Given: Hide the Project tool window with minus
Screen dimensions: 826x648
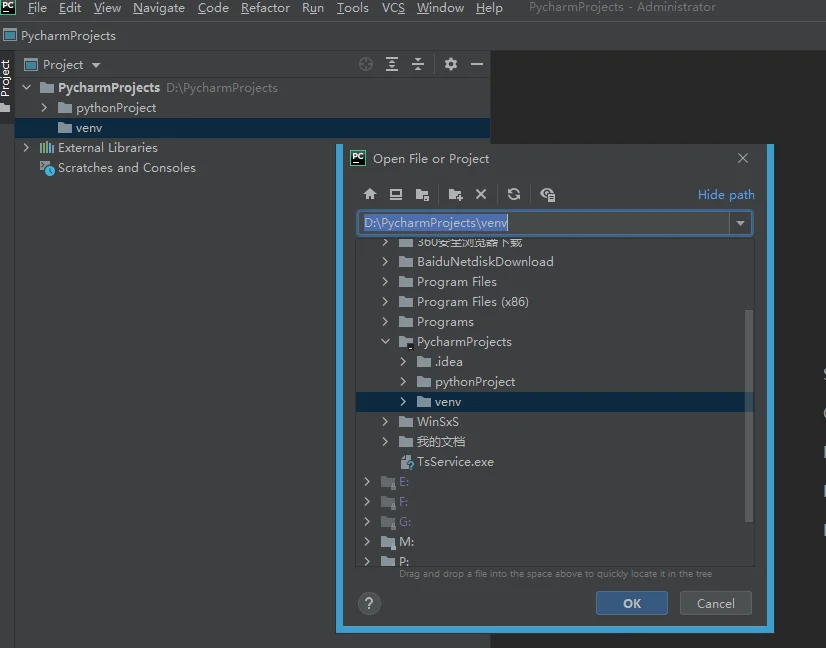Looking at the screenshot, I should pyautogui.click(x=477, y=64).
